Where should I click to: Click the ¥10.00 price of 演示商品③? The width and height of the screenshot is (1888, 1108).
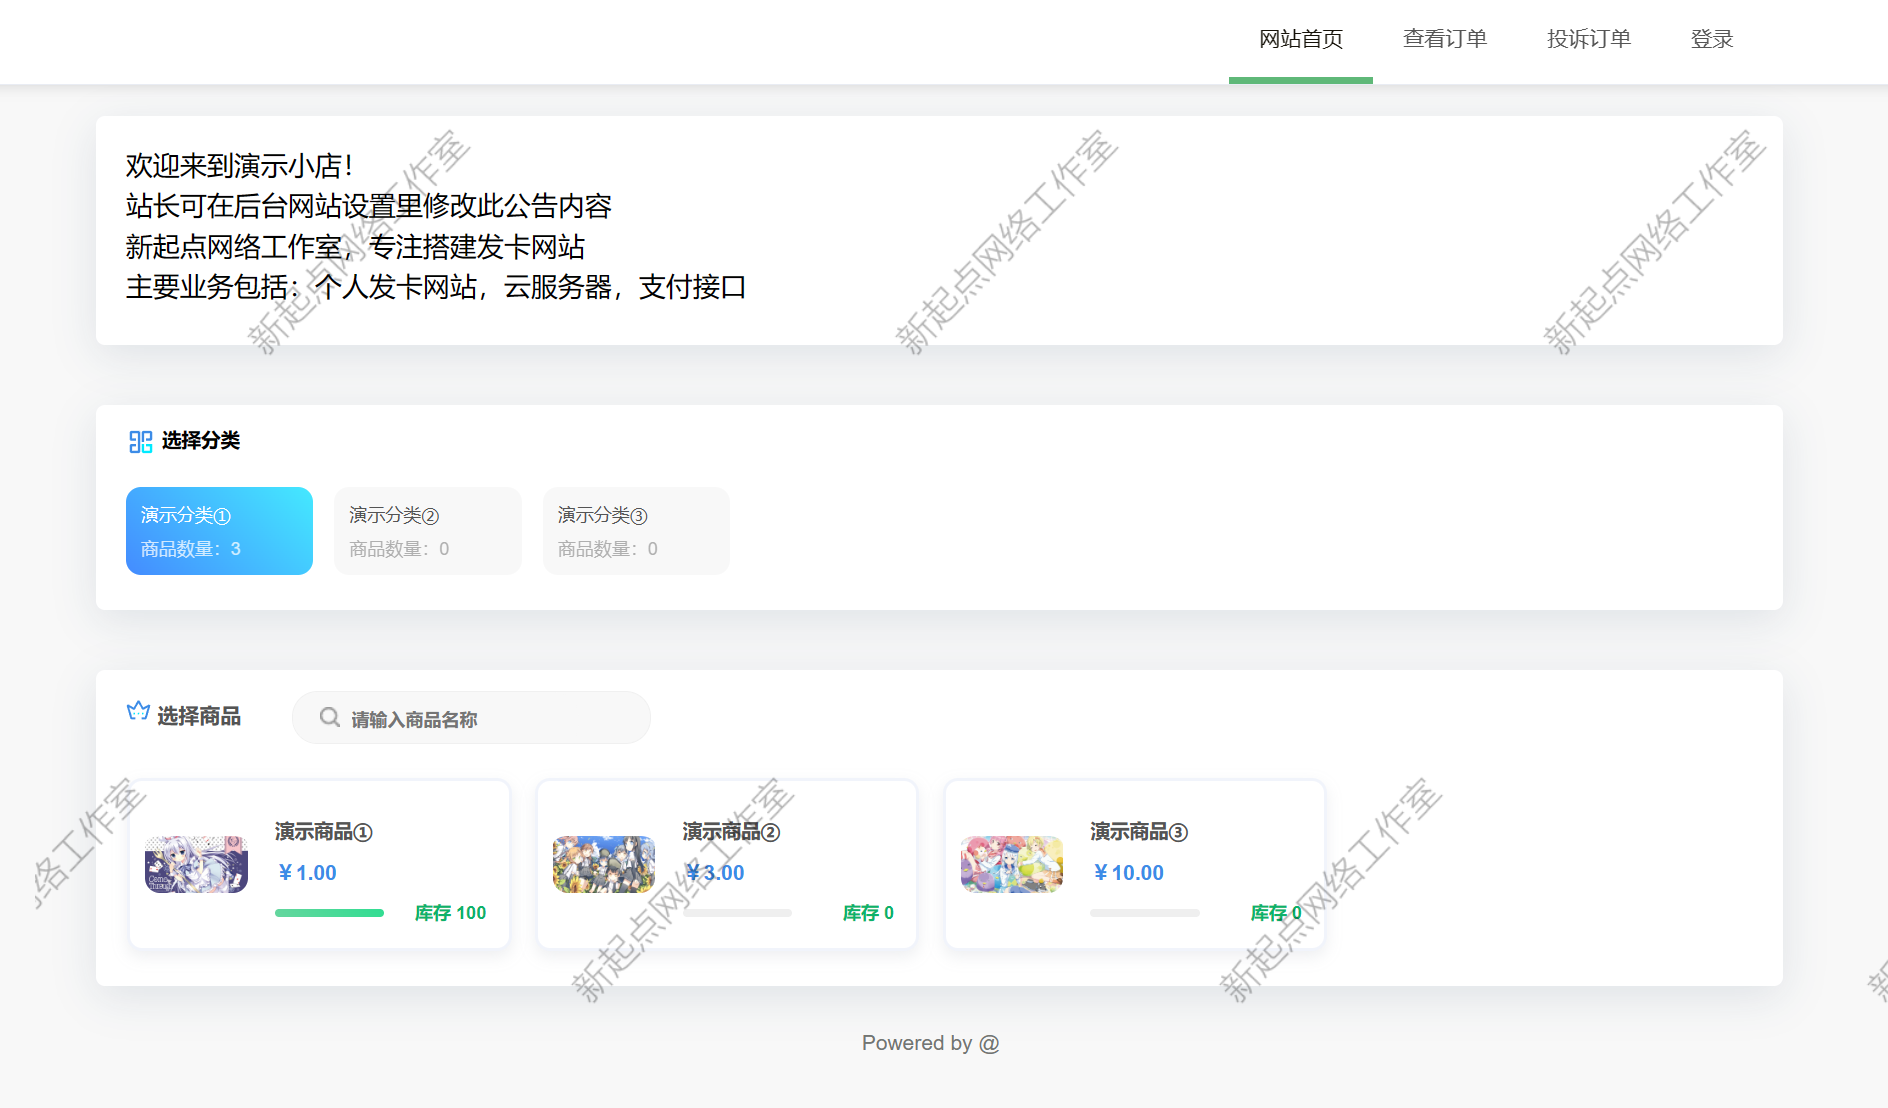click(x=1128, y=872)
